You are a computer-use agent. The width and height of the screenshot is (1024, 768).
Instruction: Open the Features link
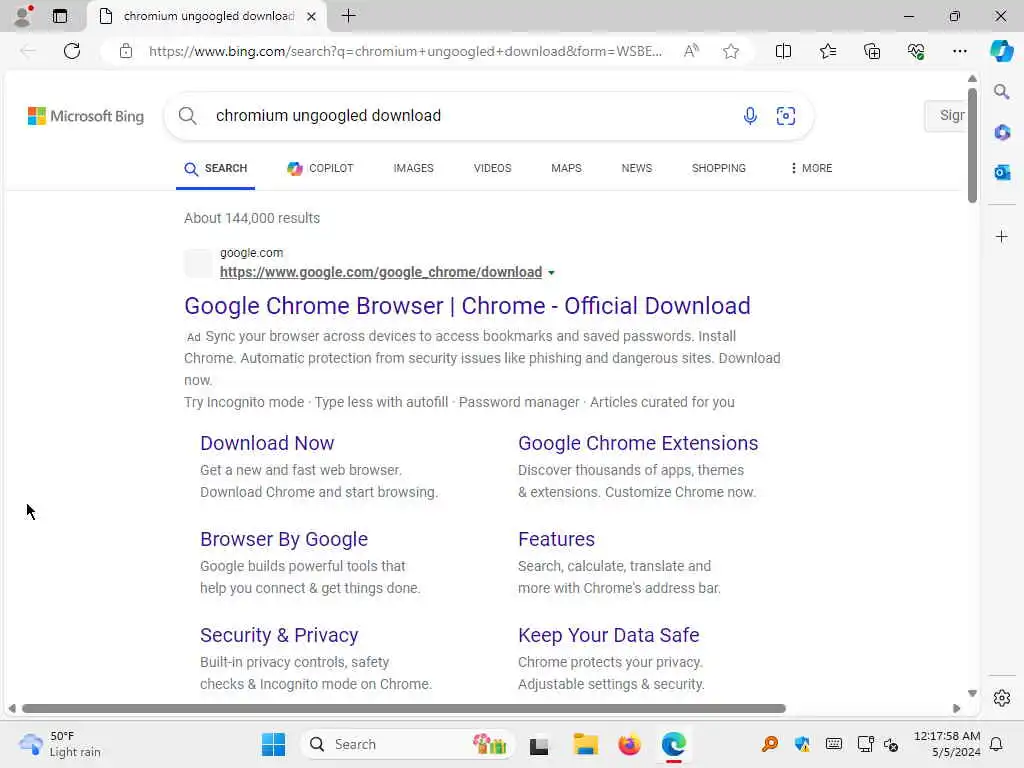coord(556,539)
